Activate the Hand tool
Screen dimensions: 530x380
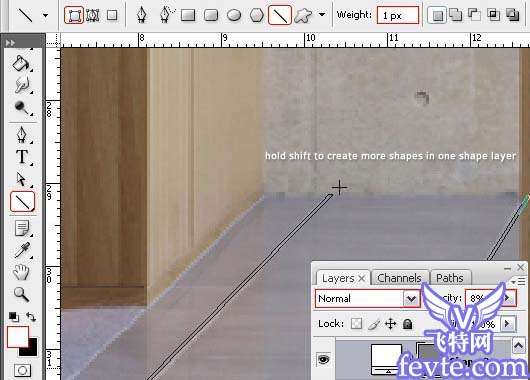21,272
